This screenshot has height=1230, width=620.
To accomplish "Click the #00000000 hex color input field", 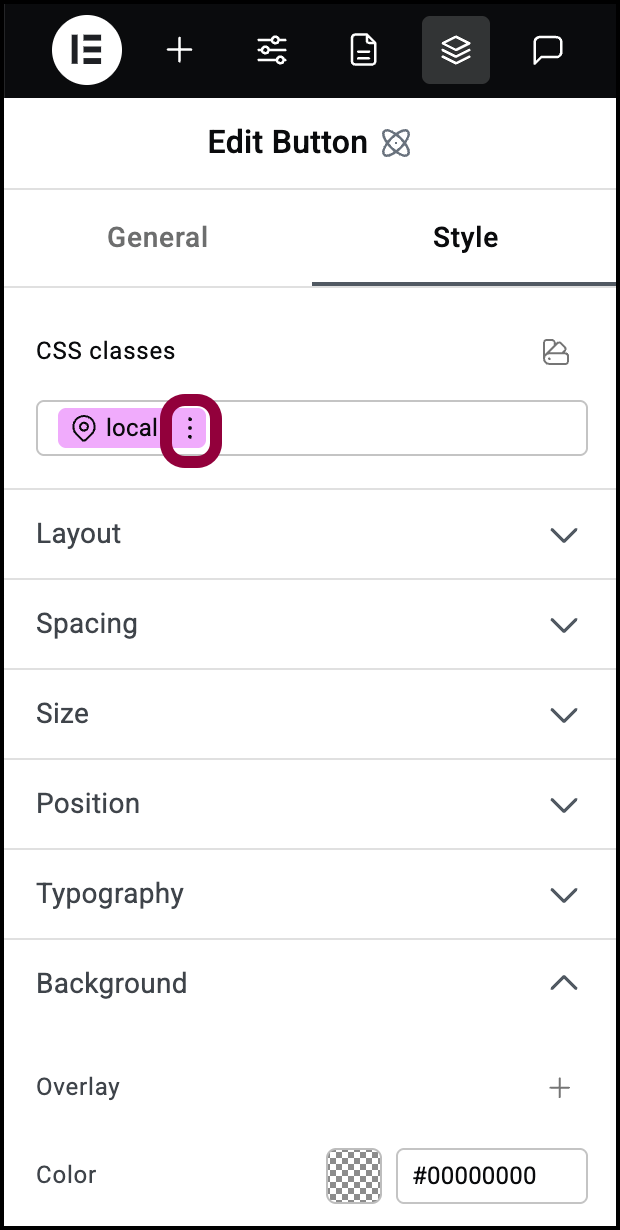I will (491, 1176).
